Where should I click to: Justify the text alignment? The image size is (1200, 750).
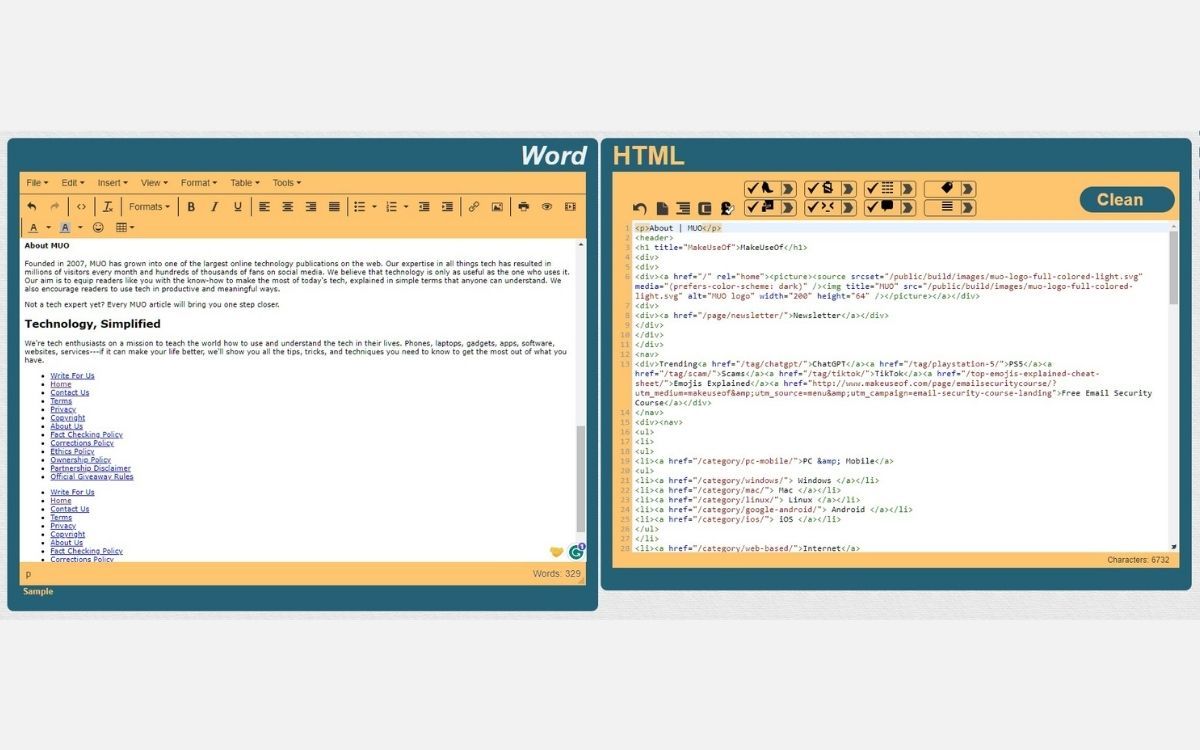point(334,207)
